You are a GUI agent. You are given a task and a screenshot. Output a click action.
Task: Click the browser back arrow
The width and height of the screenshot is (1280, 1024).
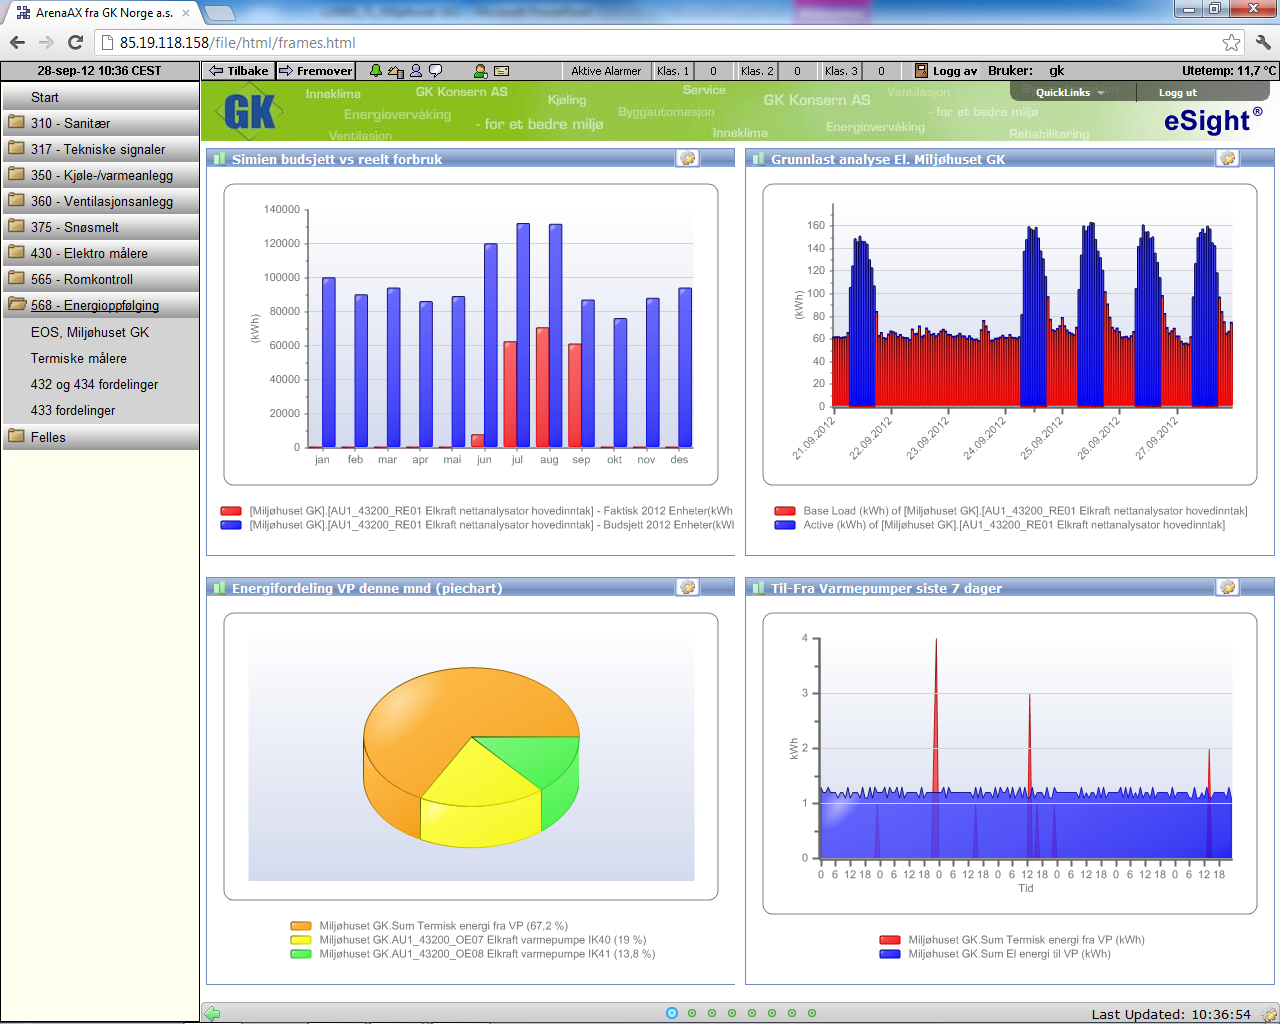point(17,42)
